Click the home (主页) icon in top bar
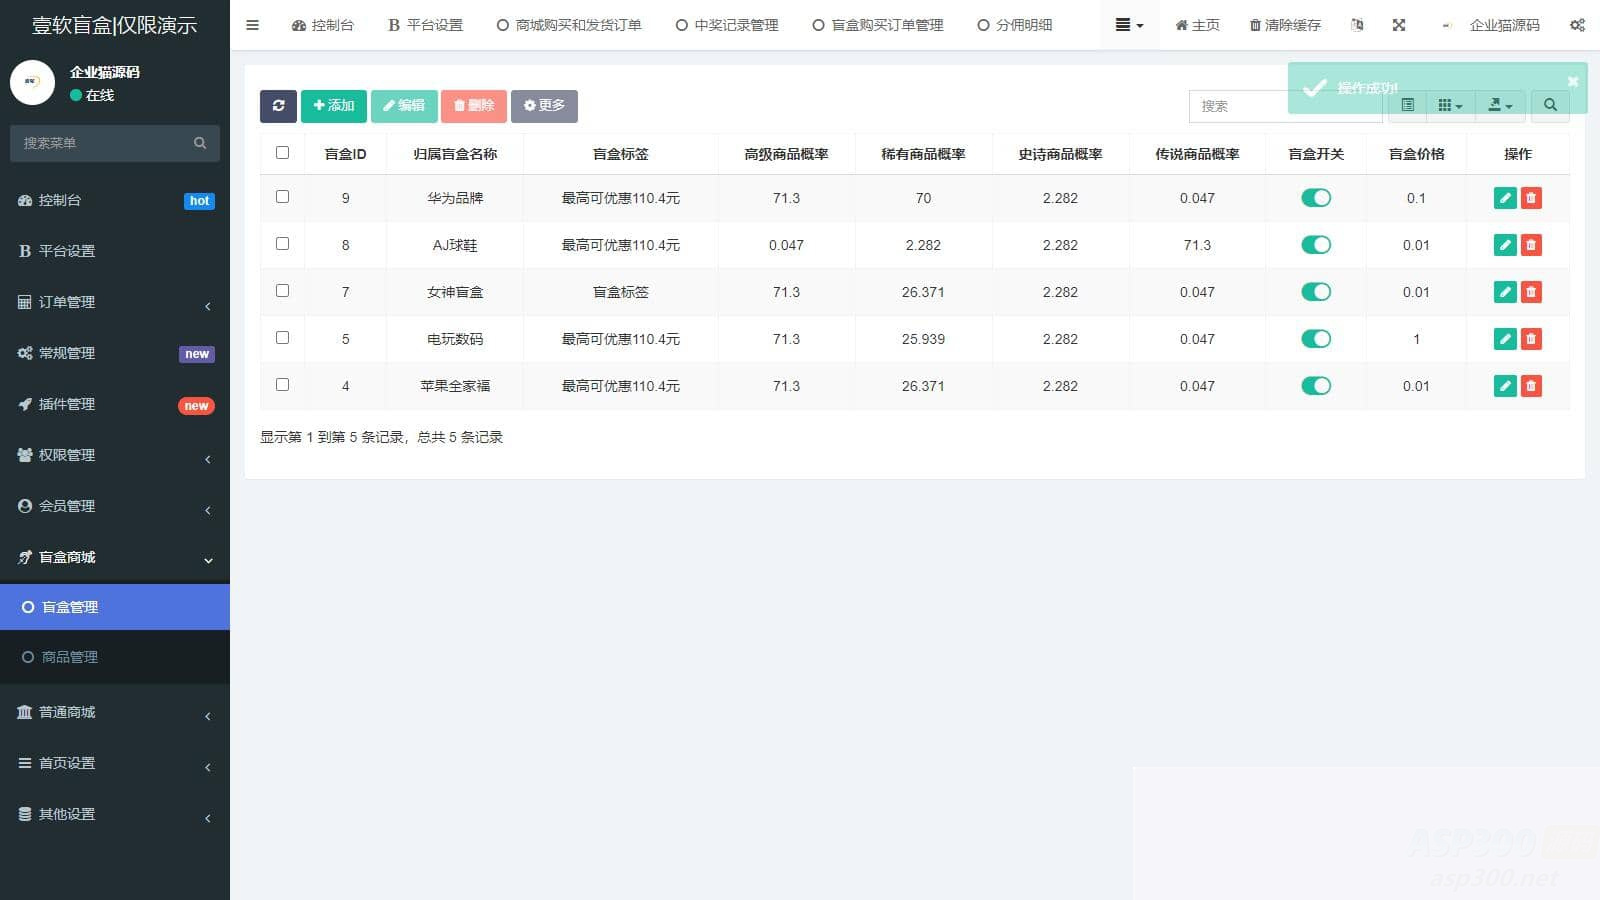The height and width of the screenshot is (900, 1600). point(1196,25)
